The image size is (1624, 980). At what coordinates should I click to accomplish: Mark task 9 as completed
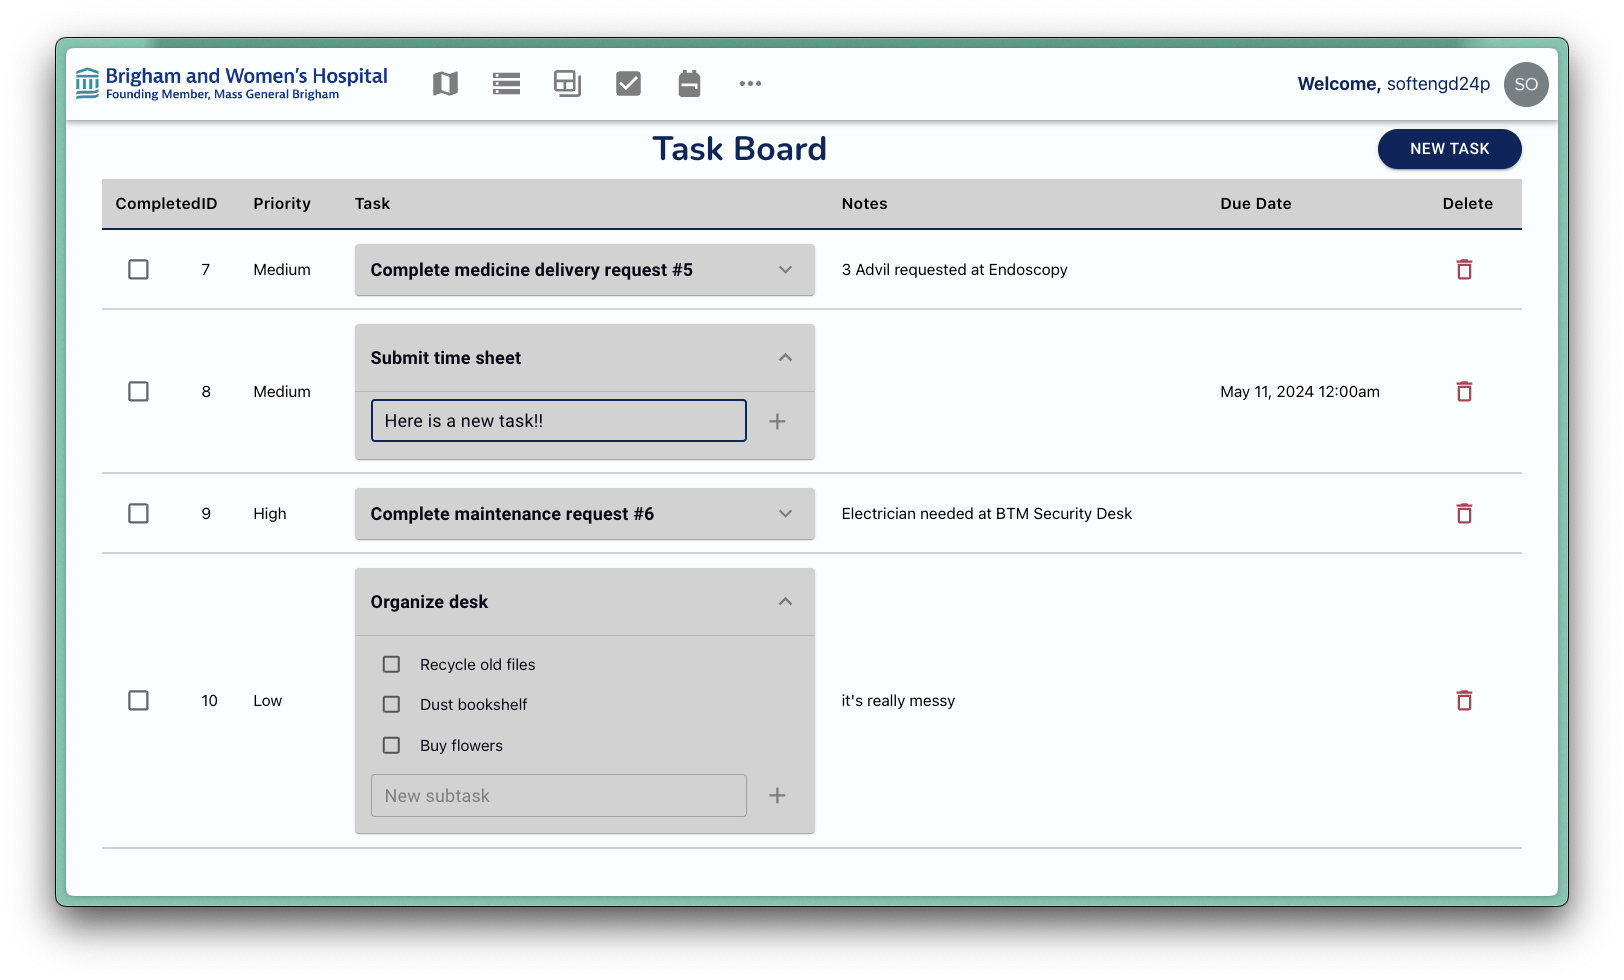pos(139,514)
